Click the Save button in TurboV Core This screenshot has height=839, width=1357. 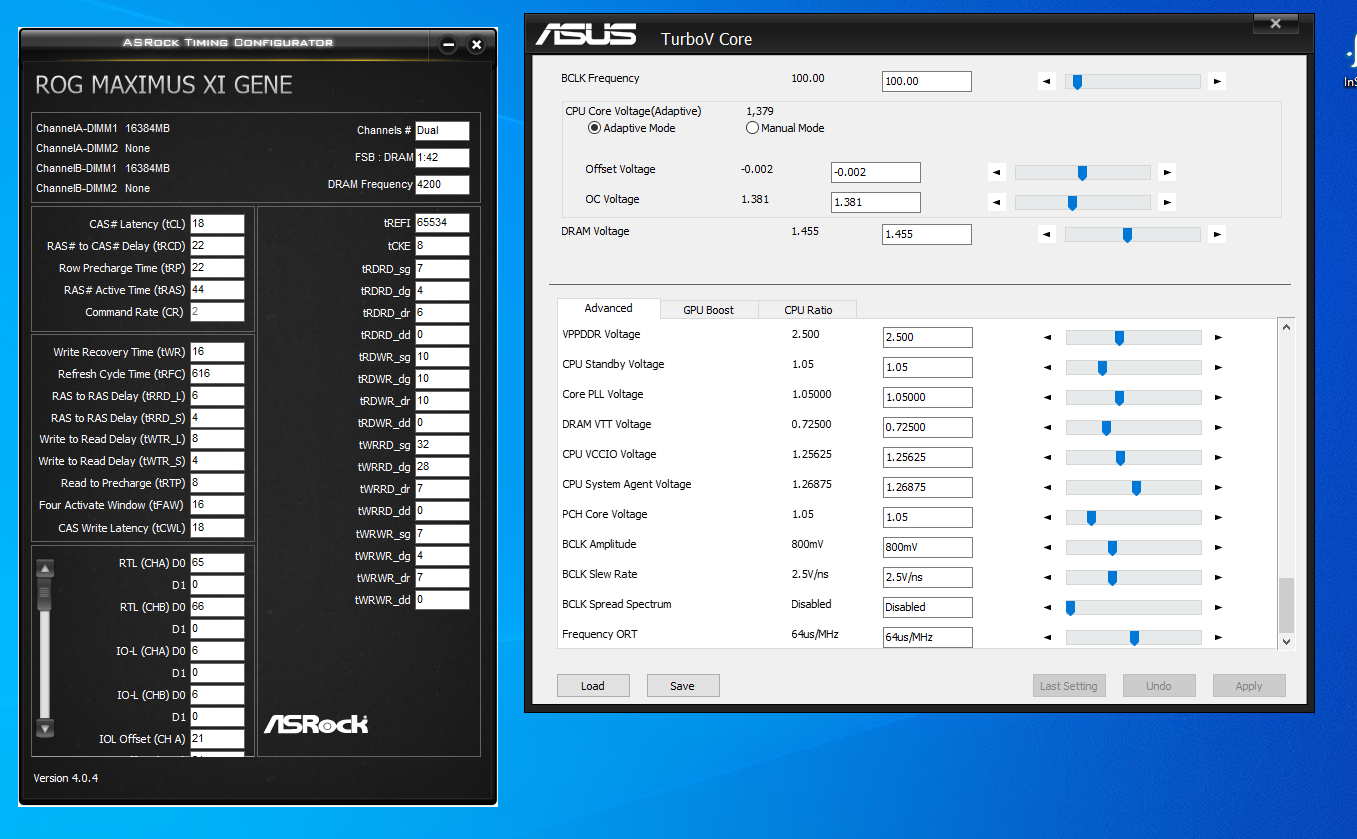tap(683, 686)
